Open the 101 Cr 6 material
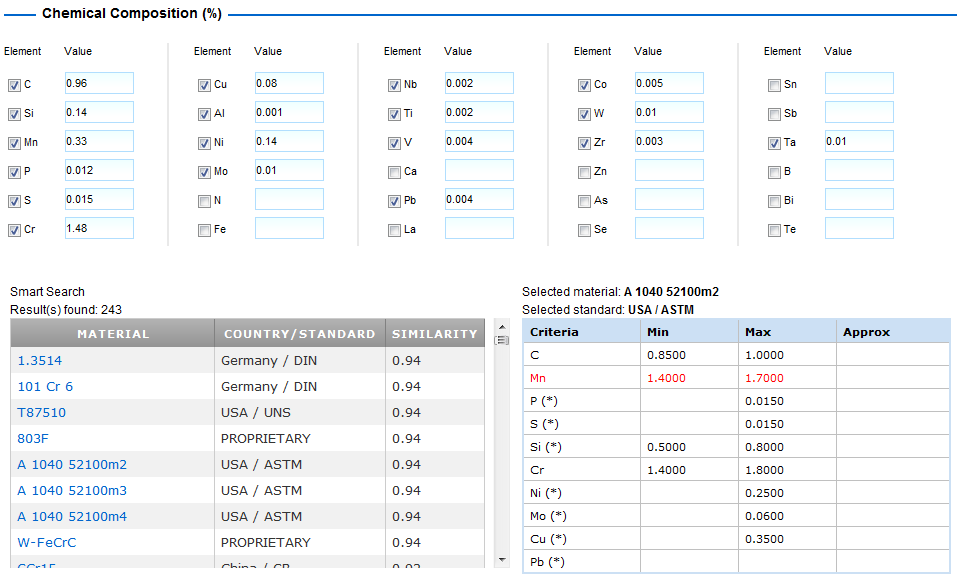 [x=45, y=386]
